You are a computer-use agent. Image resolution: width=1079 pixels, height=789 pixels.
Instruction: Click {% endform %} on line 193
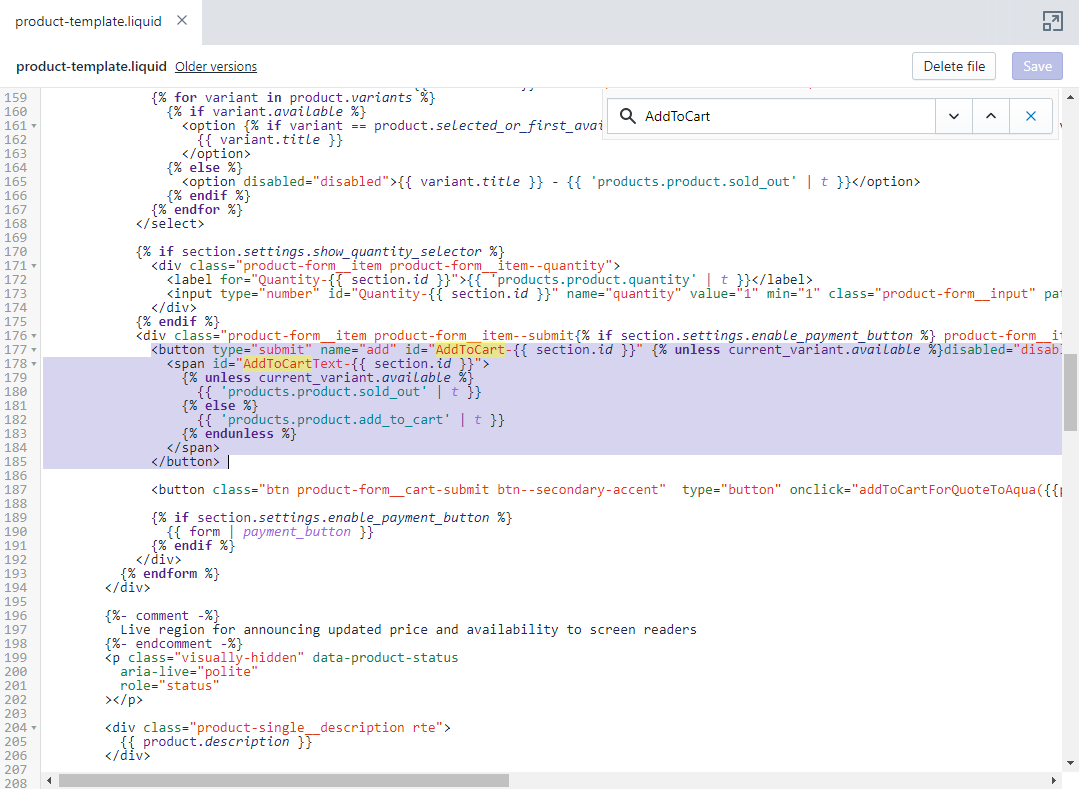click(x=170, y=574)
